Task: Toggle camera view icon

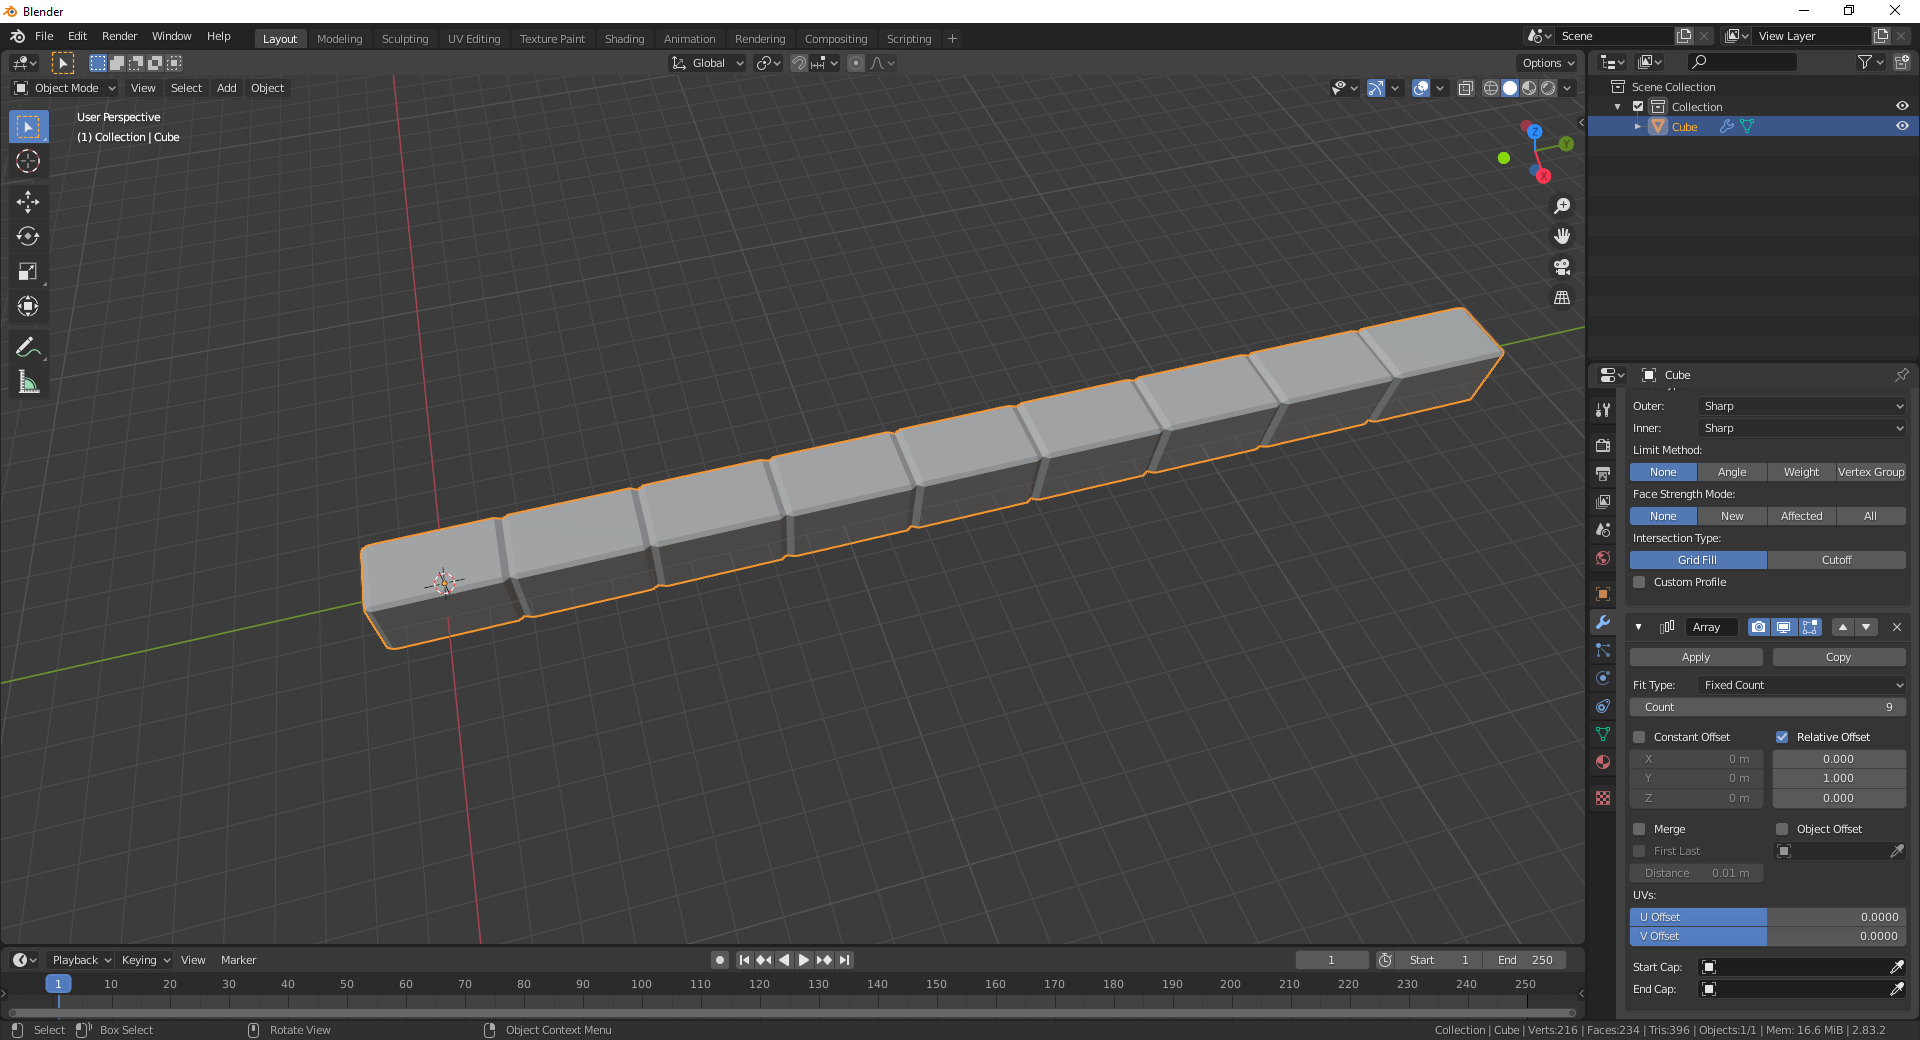Action: [x=1562, y=267]
